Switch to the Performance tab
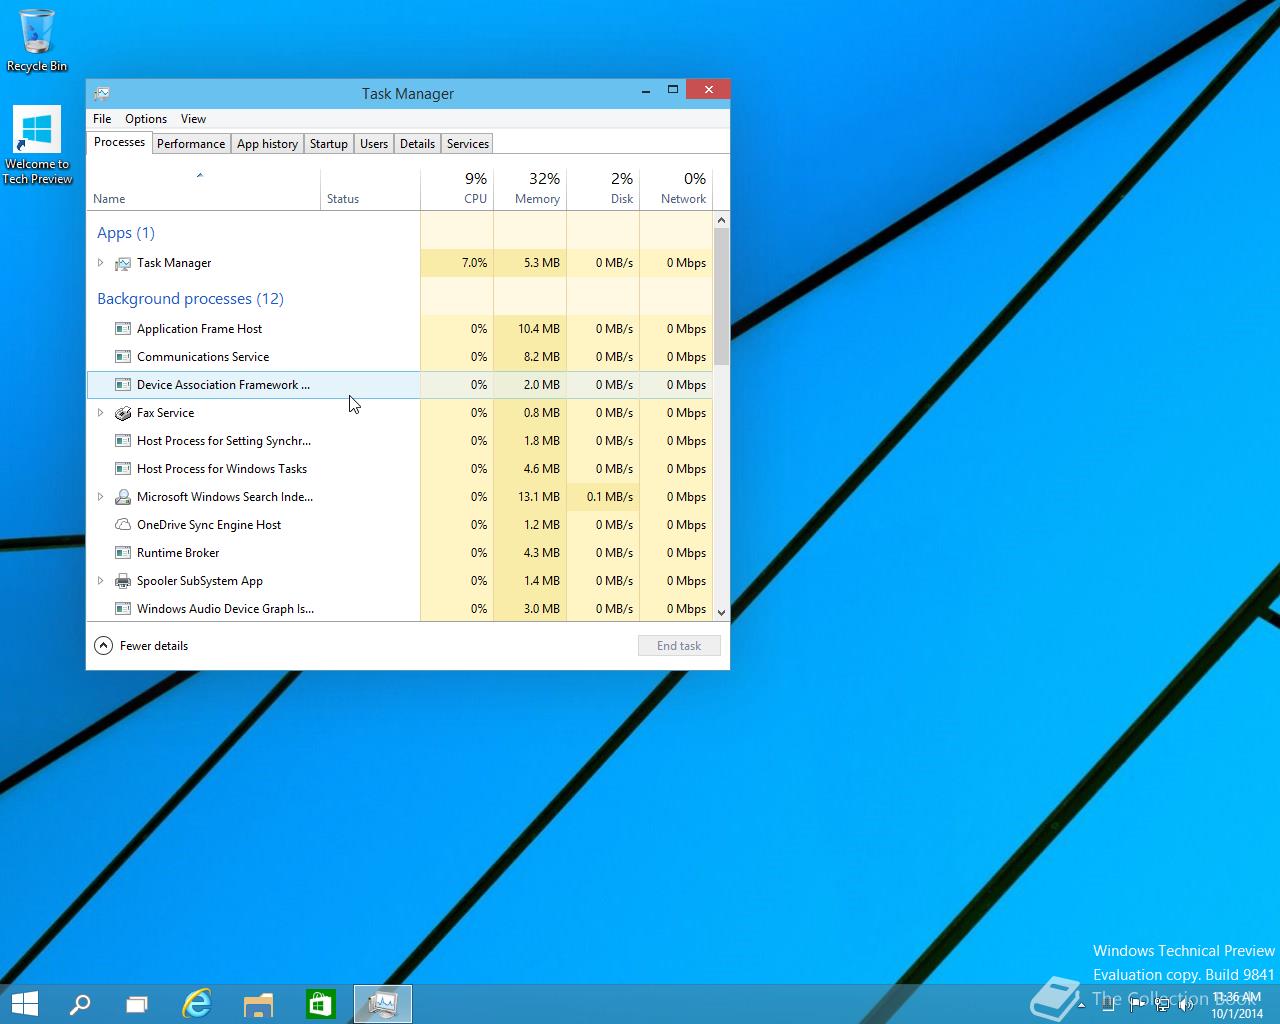Screen dimensions: 1280x1024 (x=191, y=144)
